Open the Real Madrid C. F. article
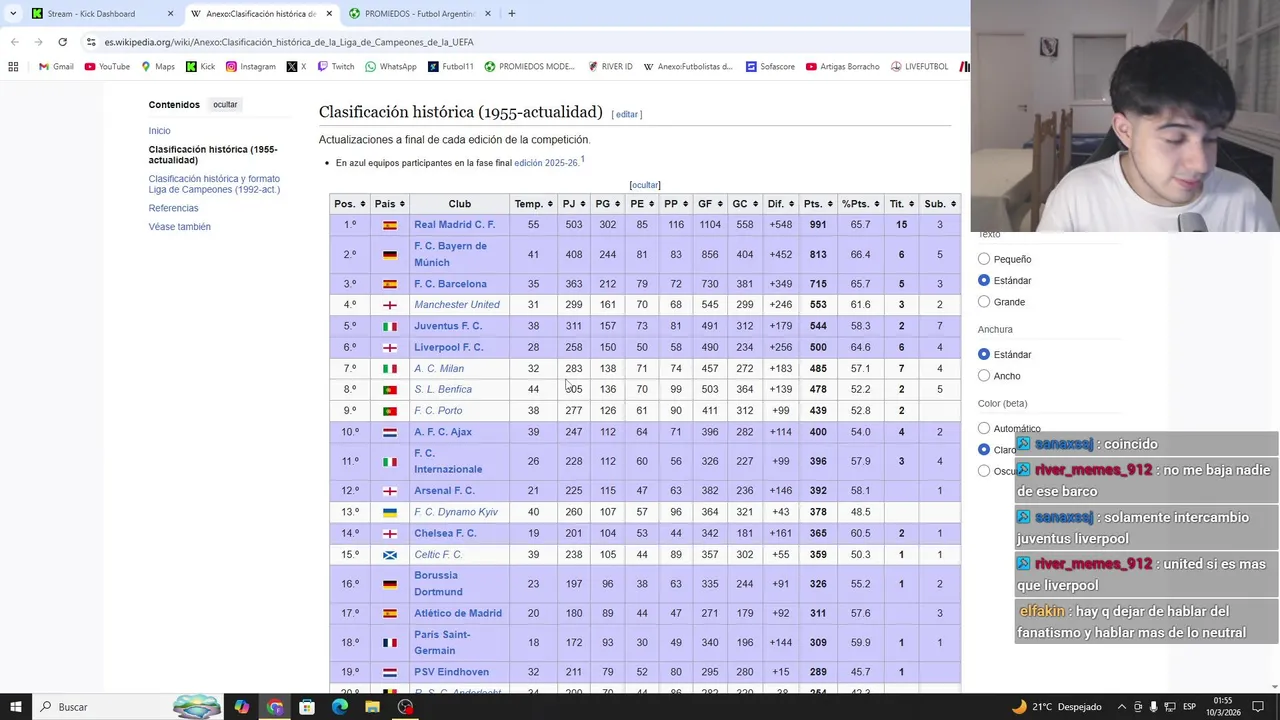The width and height of the screenshot is (1280, 720). click(454, 225)
